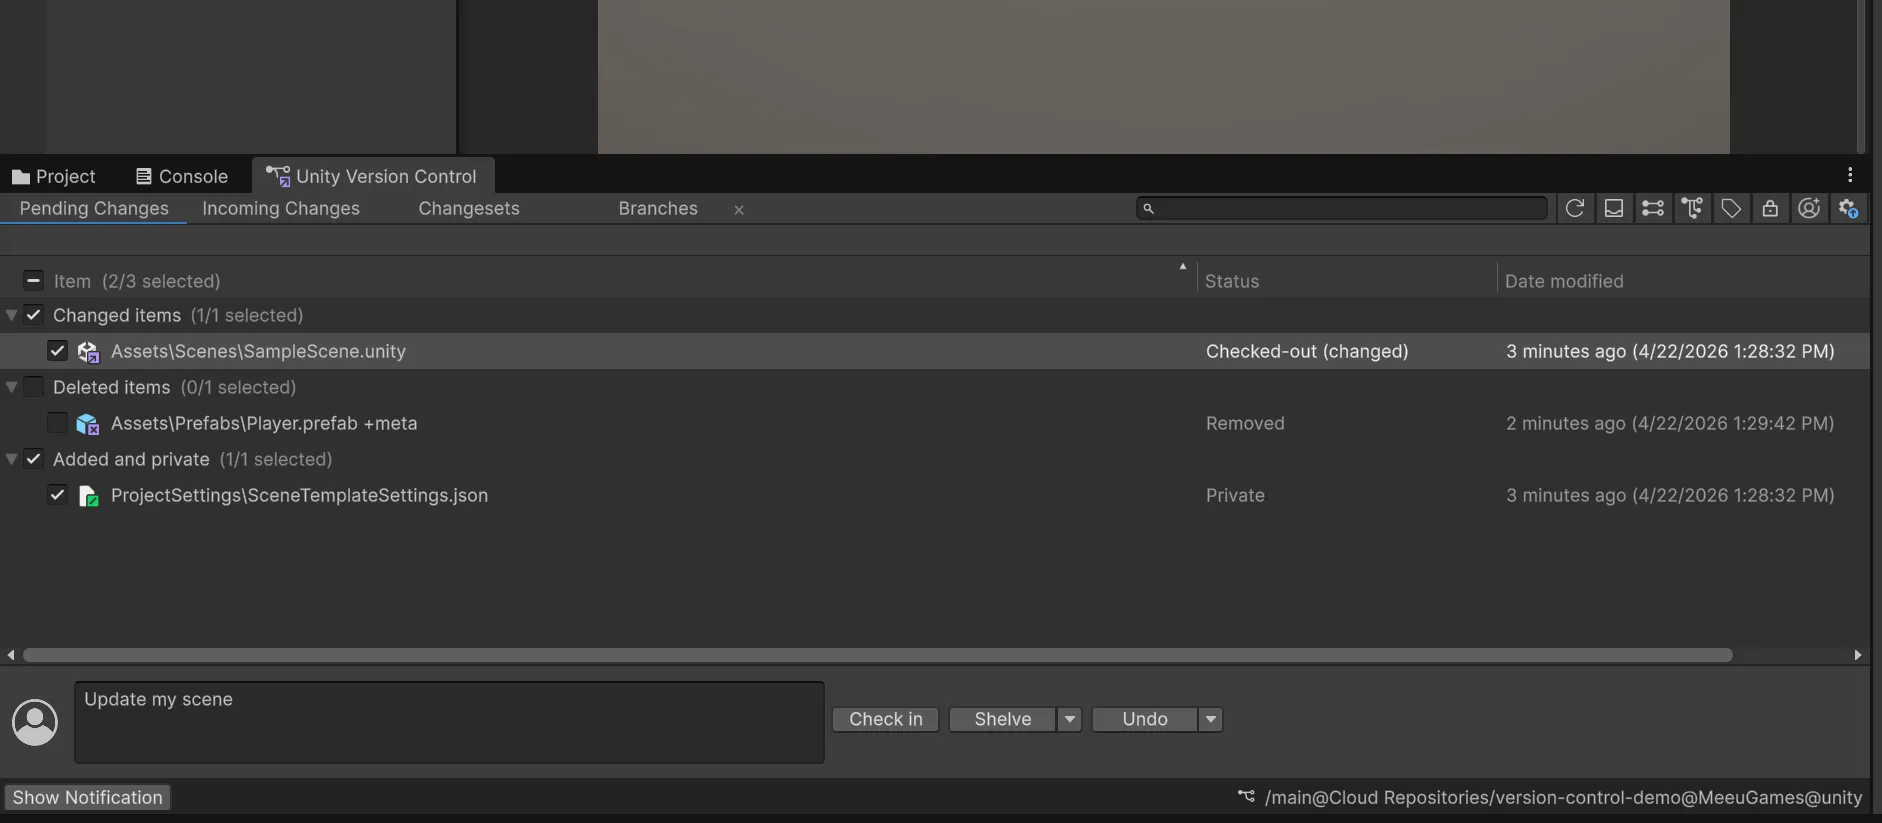
Task: Click the invite users icon
Action: [x=1809, y=208]
